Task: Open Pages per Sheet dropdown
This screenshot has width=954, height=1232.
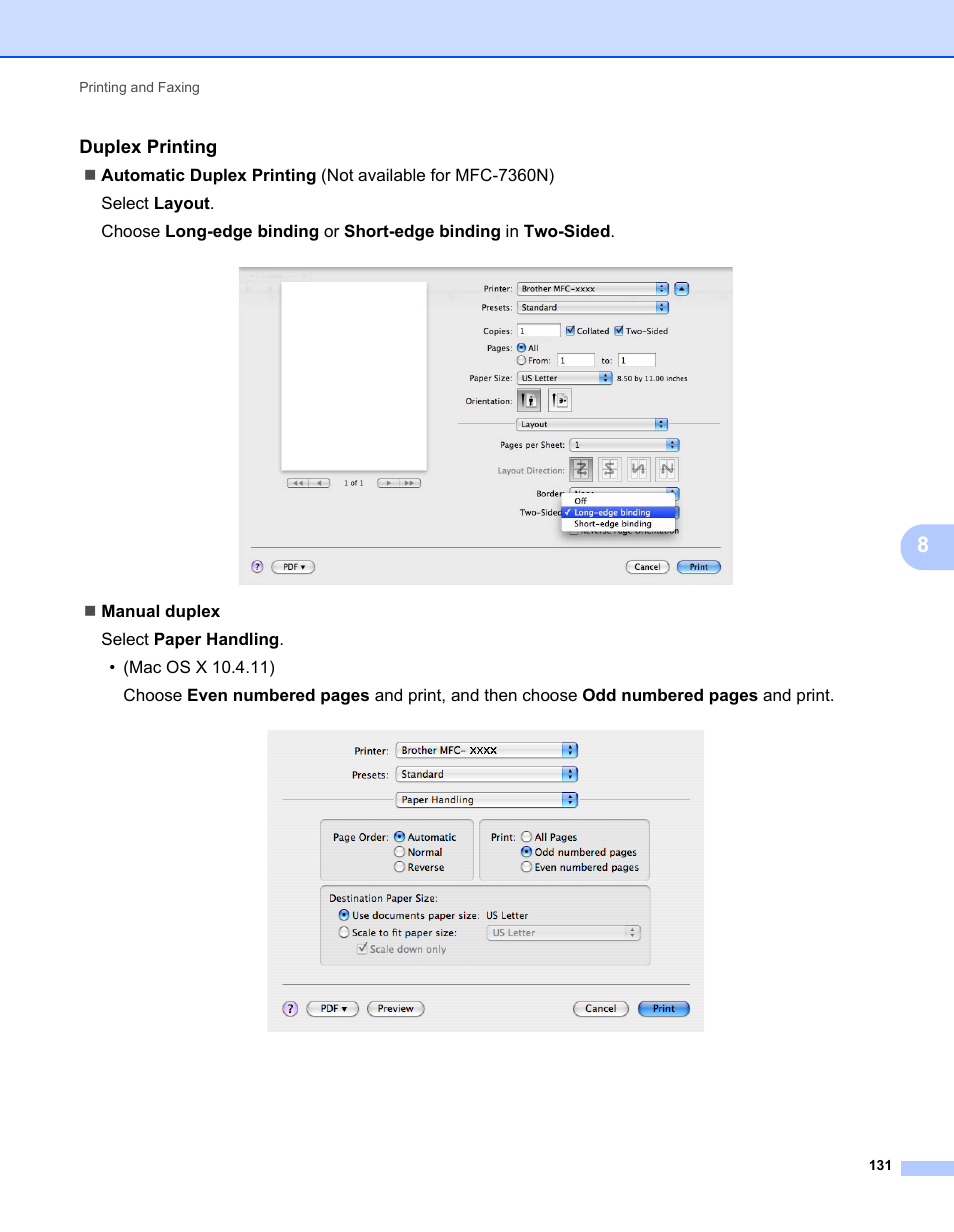Action: coord(625,445)
